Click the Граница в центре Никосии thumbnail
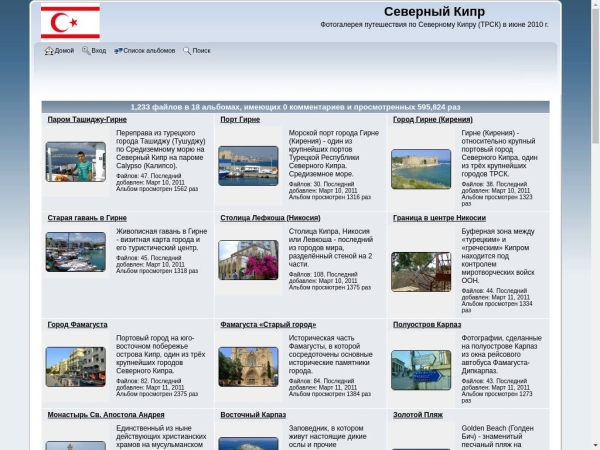This screenshot has width=600, height=450. [x=421, y=272]
